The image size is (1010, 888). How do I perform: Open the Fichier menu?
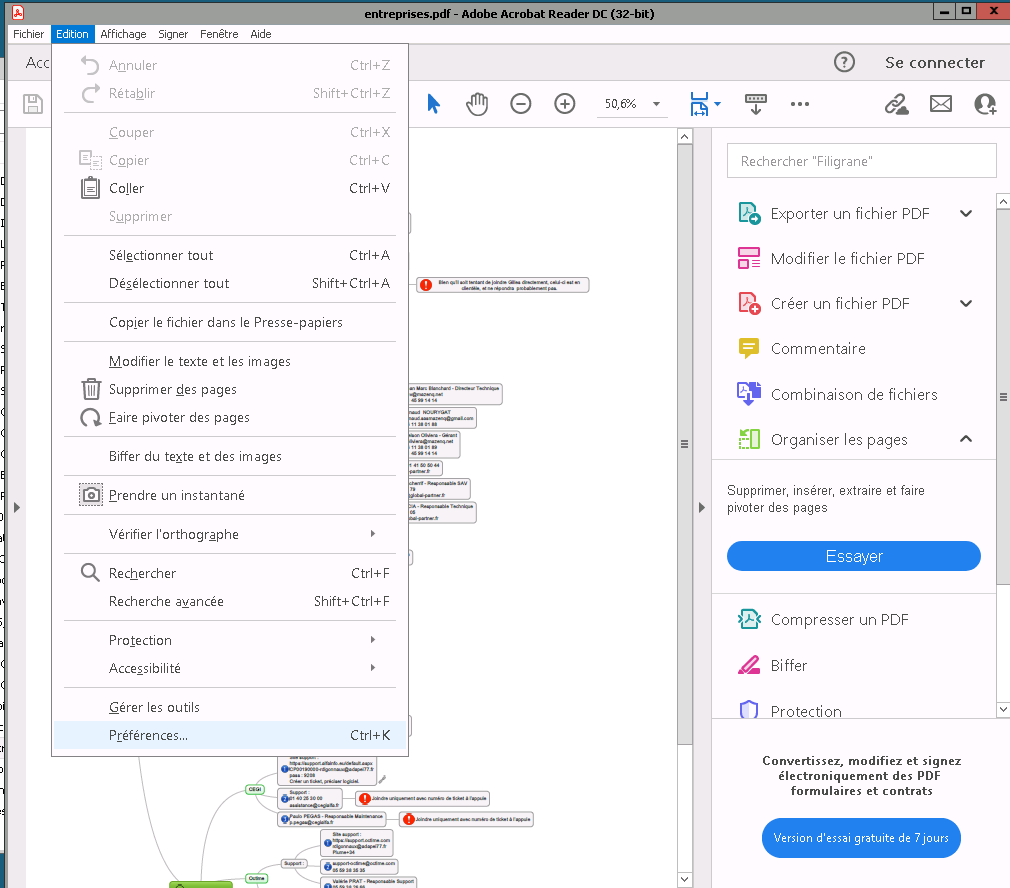point(28,34)
